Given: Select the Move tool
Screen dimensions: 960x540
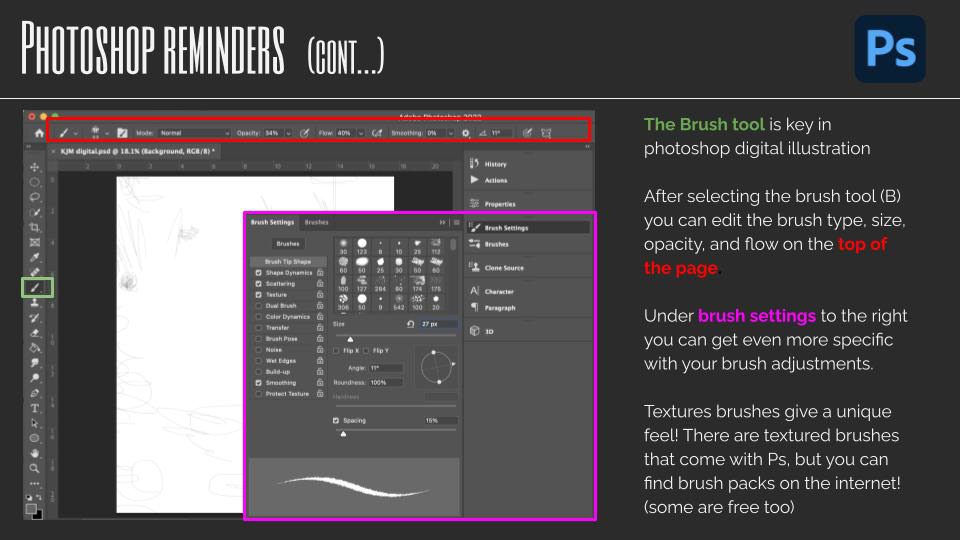Looking at the screenshot, I should pyautogui.click(x=34, y=167).
